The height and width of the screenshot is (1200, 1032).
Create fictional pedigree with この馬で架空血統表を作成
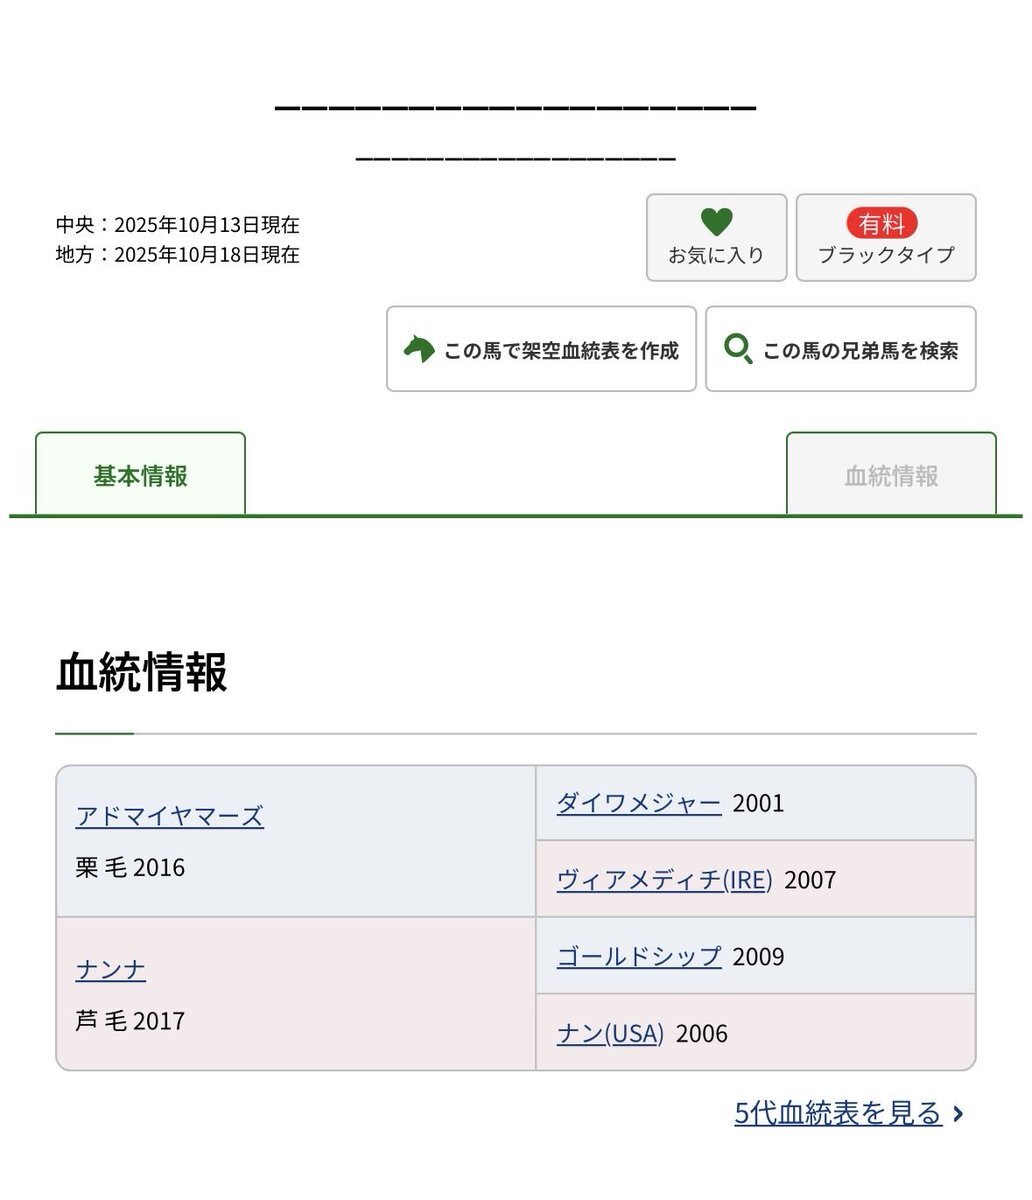pyautogui.click(x=541, y=349)
